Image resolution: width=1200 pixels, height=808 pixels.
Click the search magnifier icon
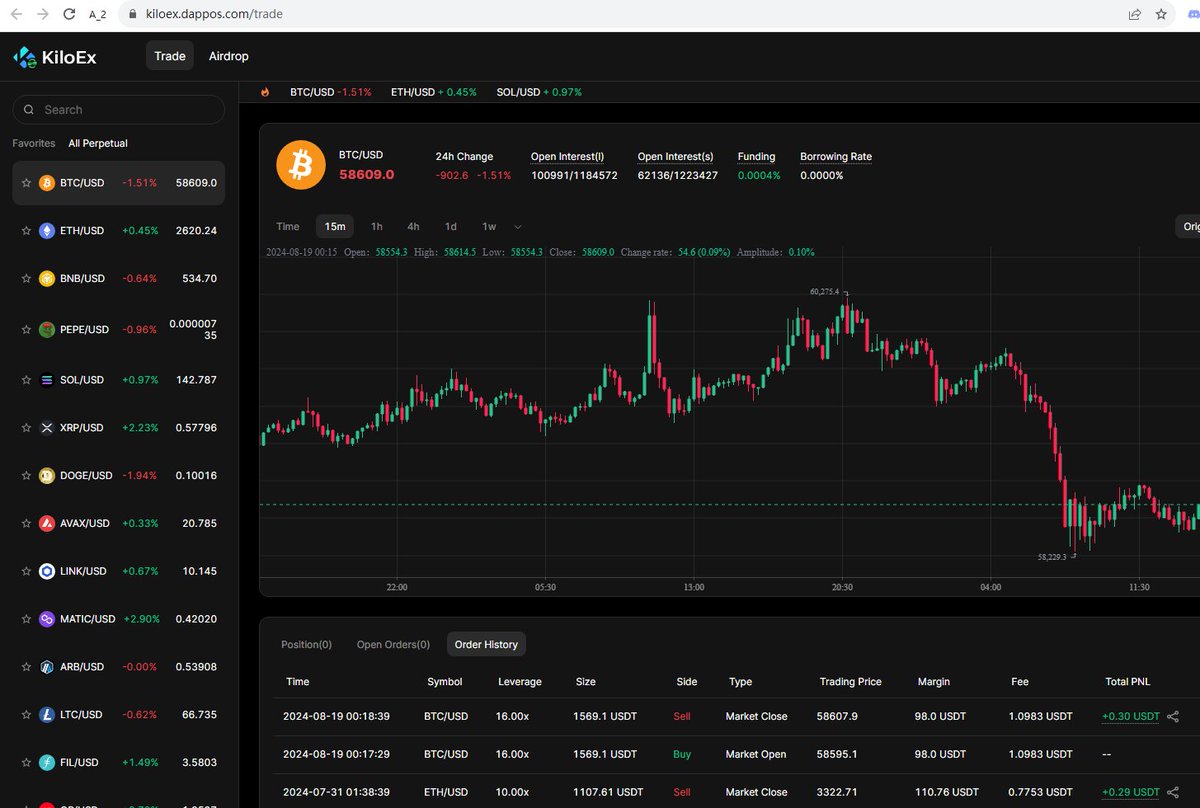click(31, 110)
